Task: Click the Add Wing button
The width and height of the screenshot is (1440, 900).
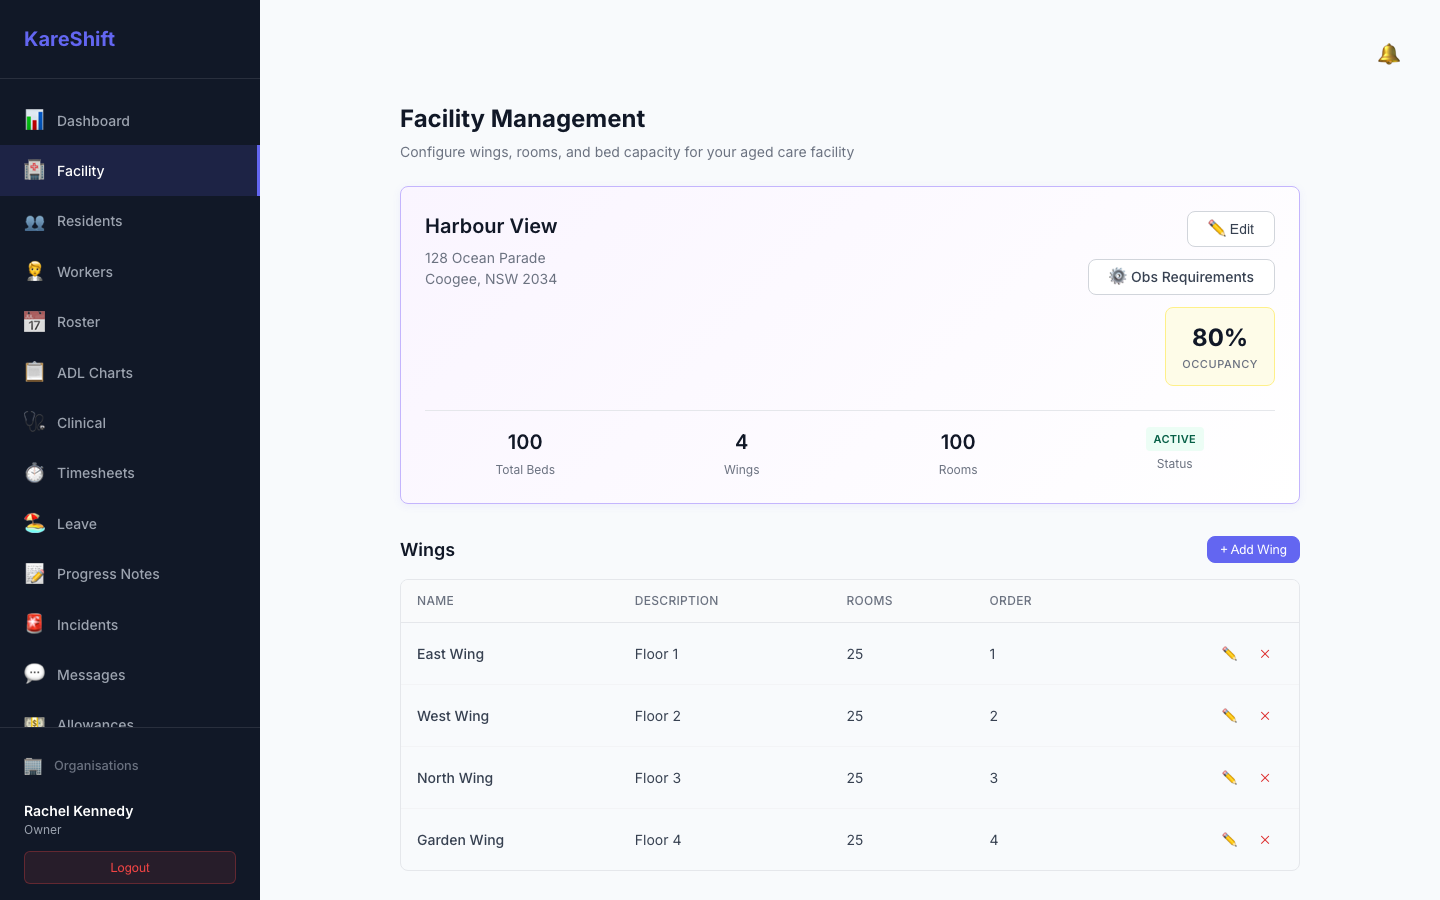Action: (x=1253, y=550)
